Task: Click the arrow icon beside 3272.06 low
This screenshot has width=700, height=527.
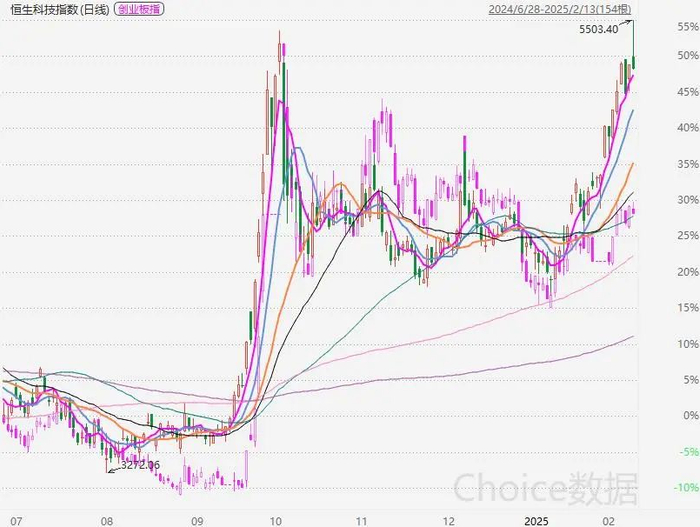Action: tap(114, 469)
